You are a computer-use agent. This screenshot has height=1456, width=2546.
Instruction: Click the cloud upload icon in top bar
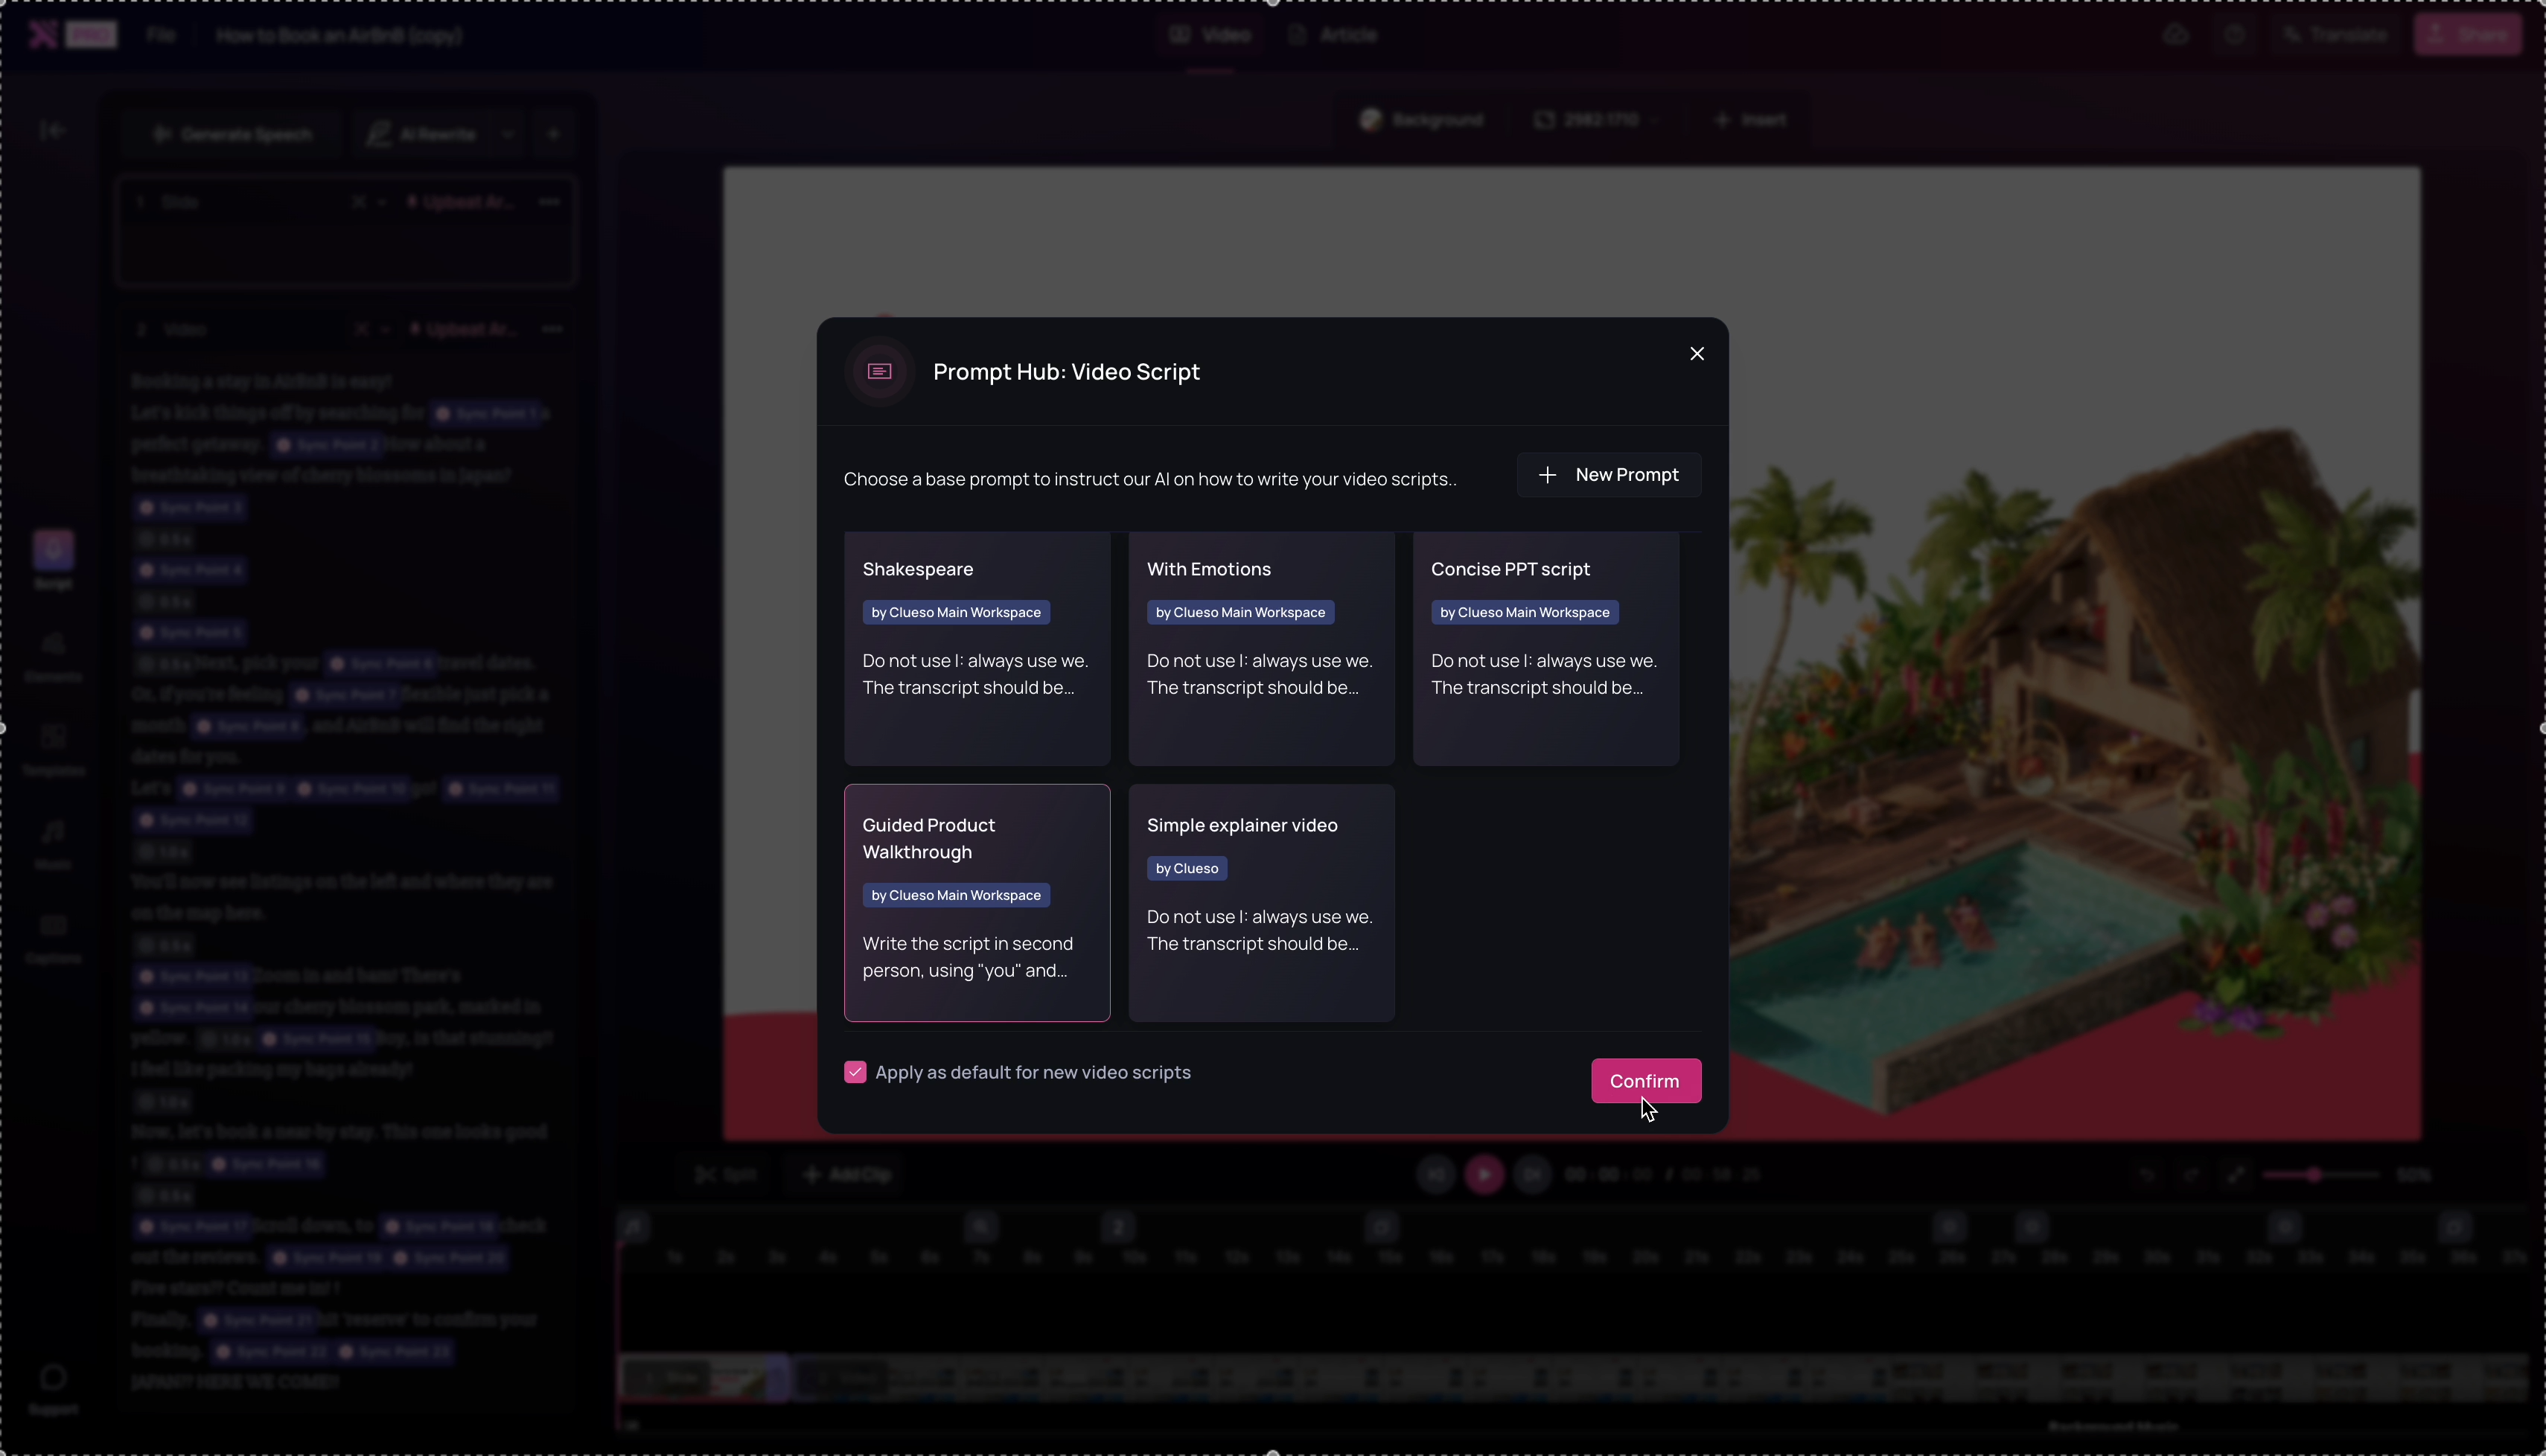click(x=2178, y=34)
